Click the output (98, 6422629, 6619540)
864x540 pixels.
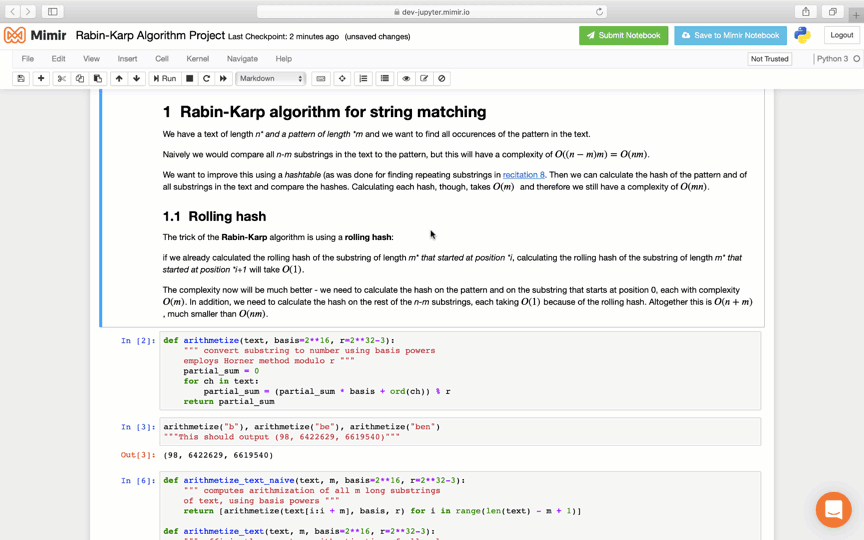point(218,455)
